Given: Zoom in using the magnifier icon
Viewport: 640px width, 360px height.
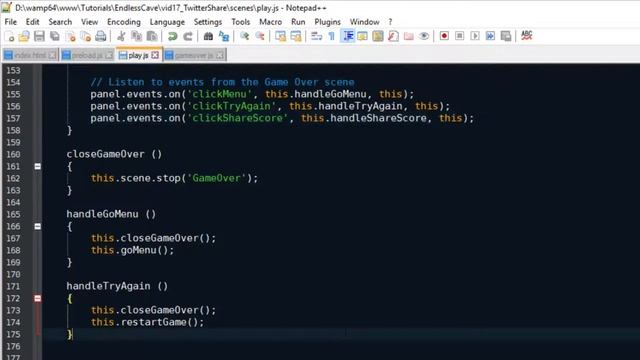Looking at the screenshot, I should (244, 36).
